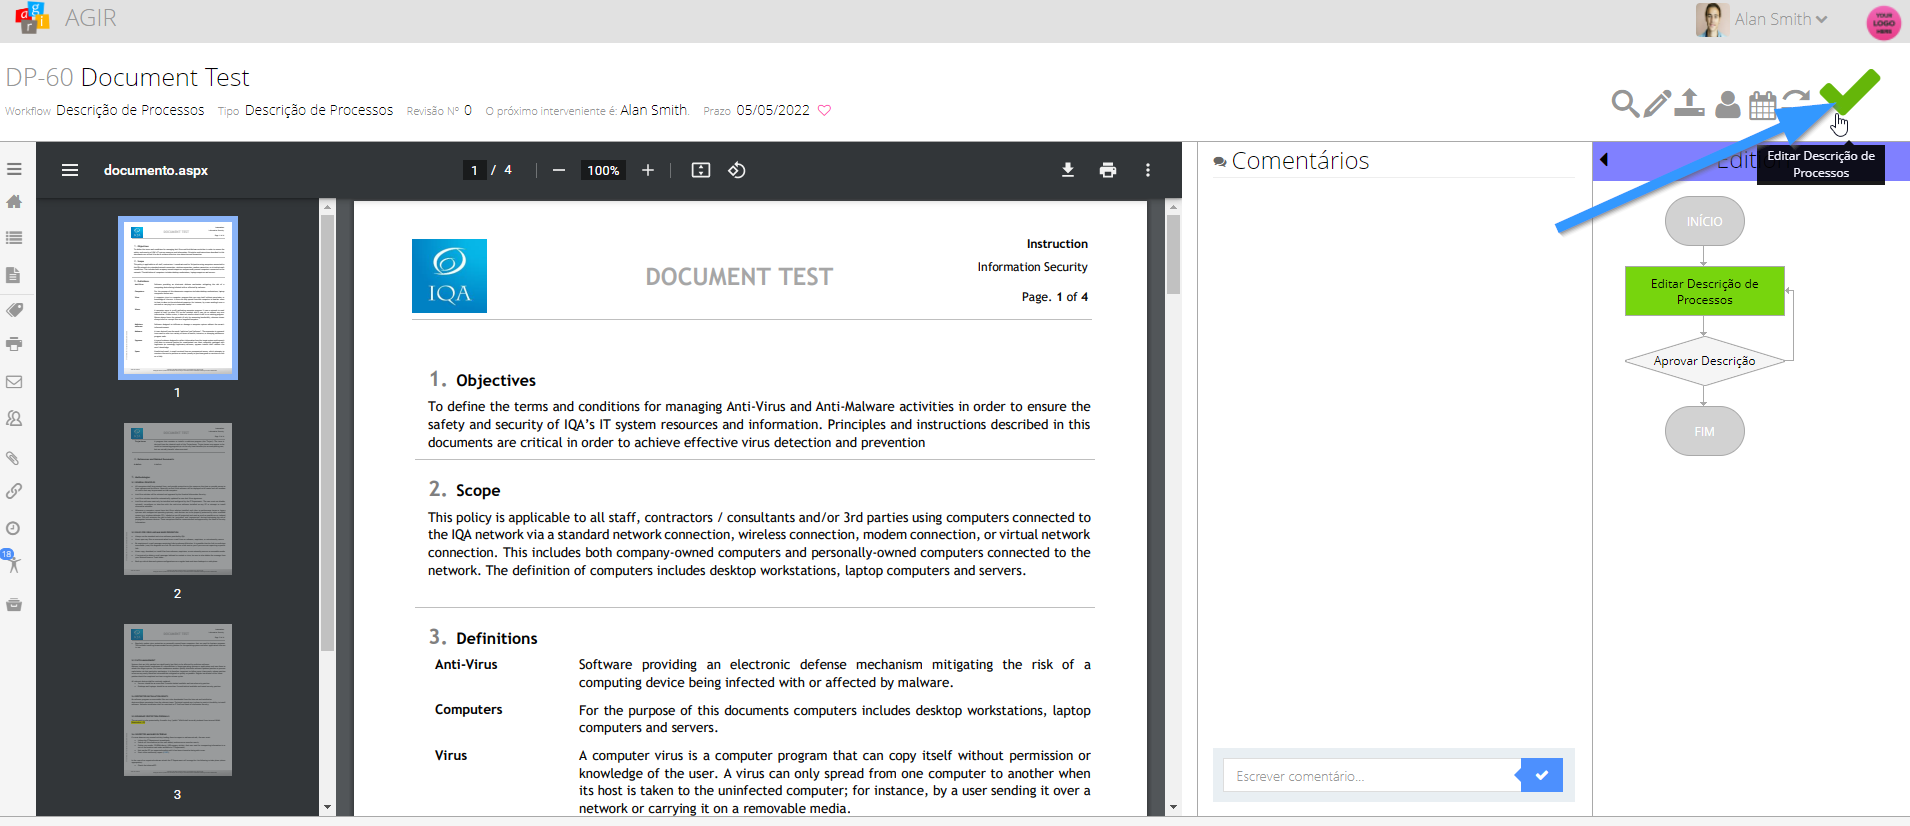1910x826 pixels.
Task: Click the printer icon in left sidebar
Action: (14, 344)
